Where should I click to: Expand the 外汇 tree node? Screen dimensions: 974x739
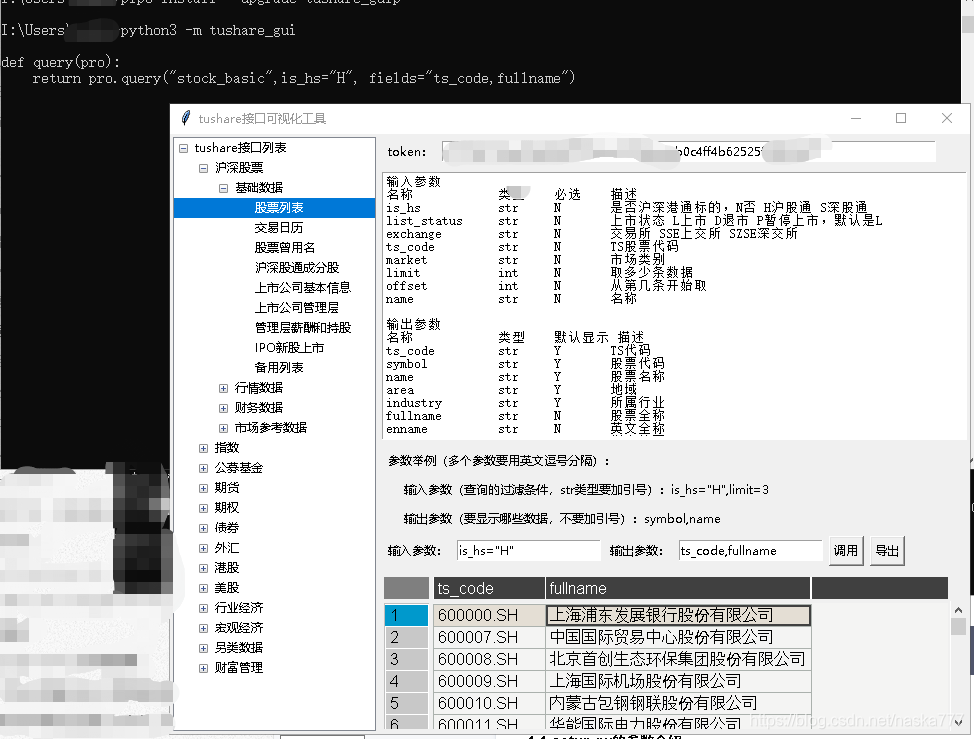pos(203,548)
